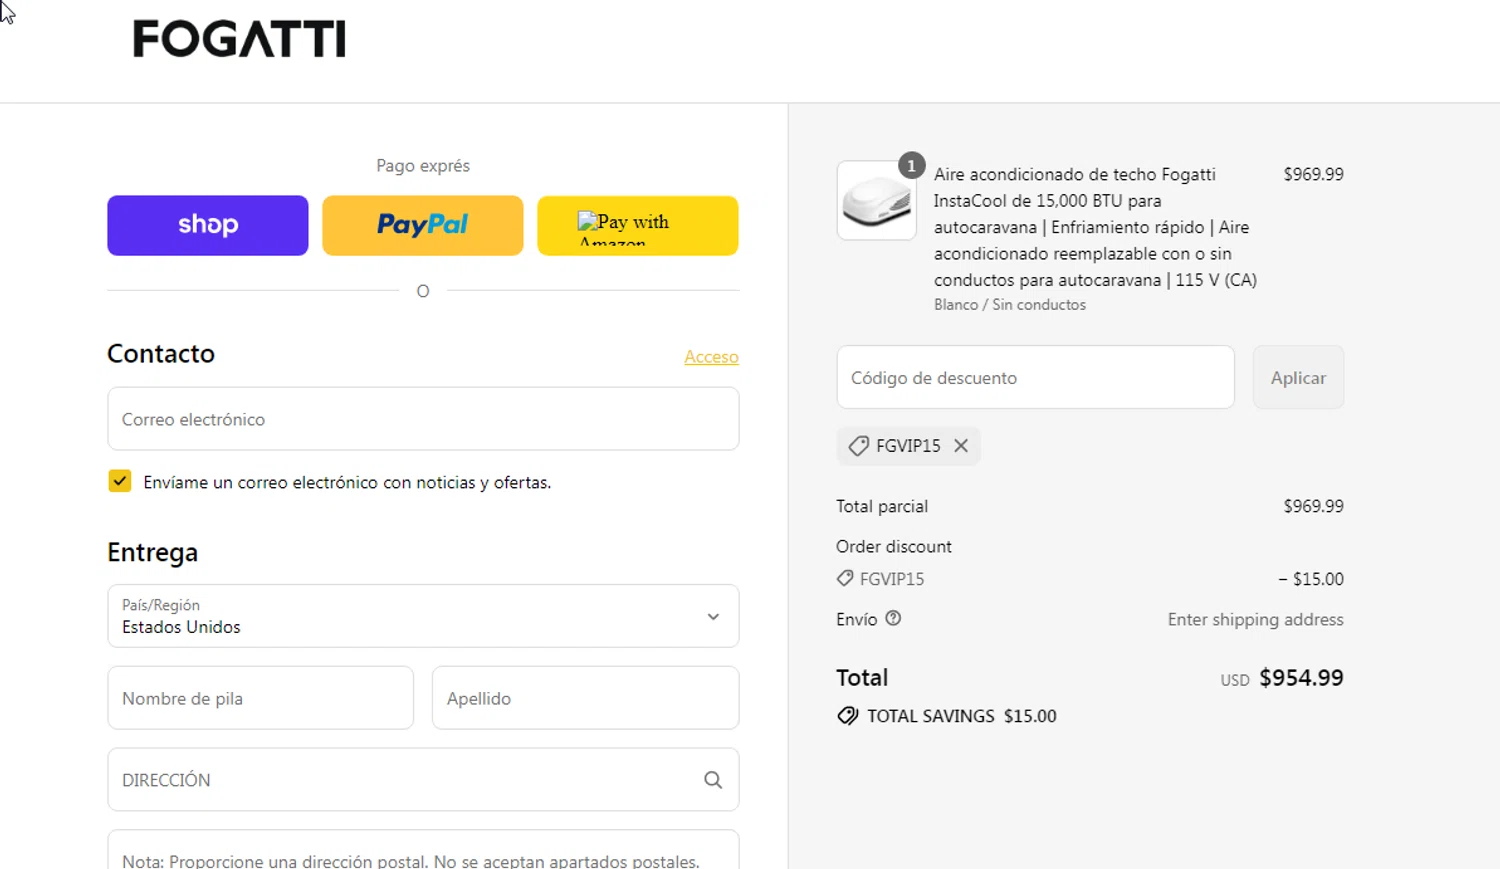Viewport: 1500px width, 869px height.
Task: Expand the País/Región dropdown
Action: click(423, 616)
